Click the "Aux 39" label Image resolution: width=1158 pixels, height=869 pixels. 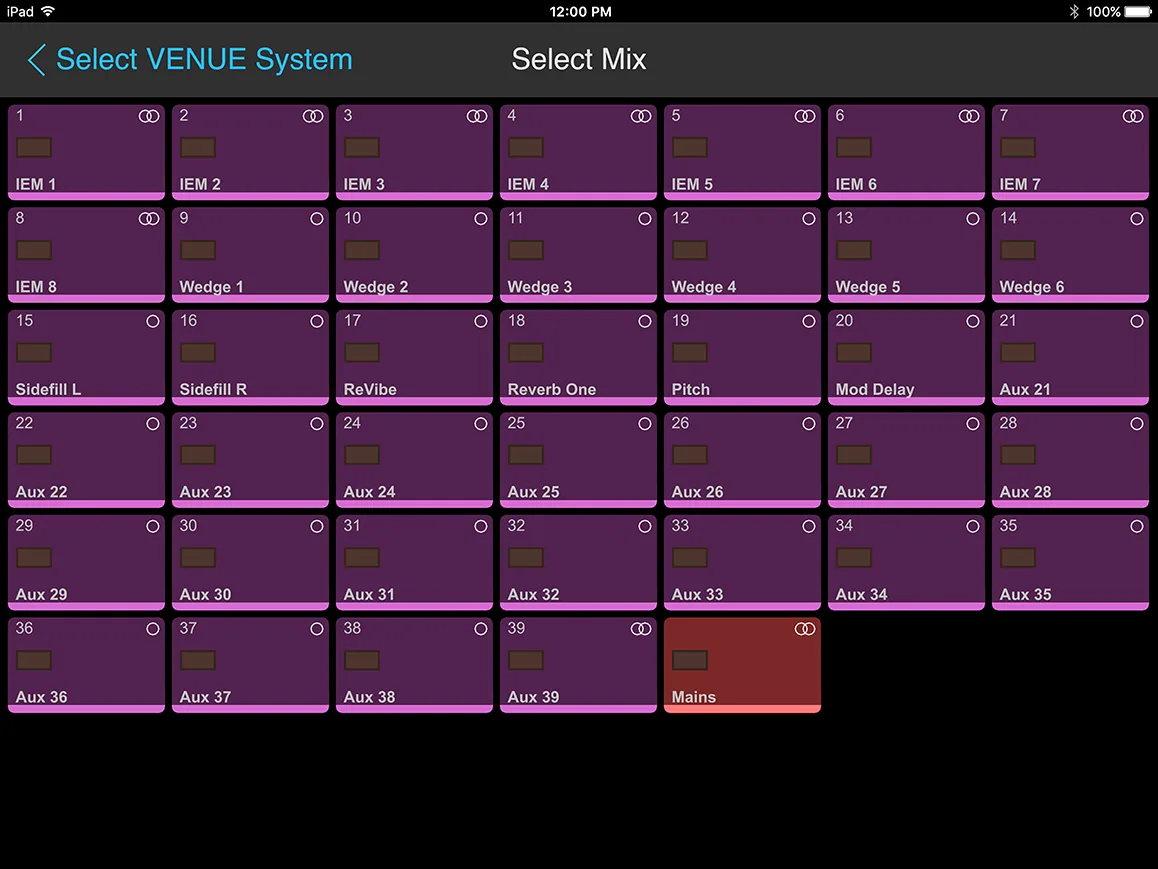tap(533, 697)
